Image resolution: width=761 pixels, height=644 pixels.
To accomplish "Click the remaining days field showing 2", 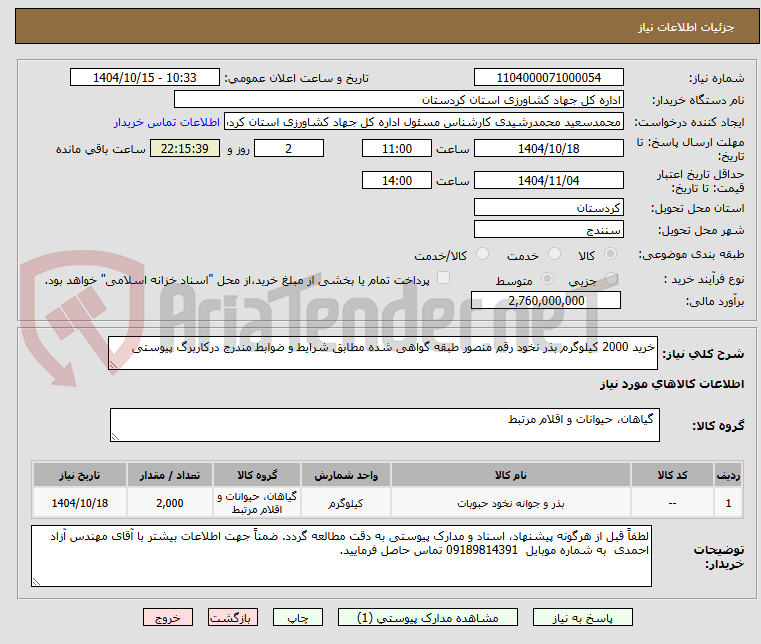I will point(289,149).
